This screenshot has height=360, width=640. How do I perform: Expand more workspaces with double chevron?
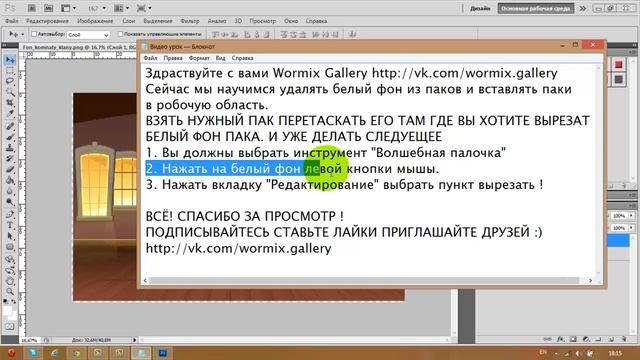pyautogui.click(x=582, y=8)
